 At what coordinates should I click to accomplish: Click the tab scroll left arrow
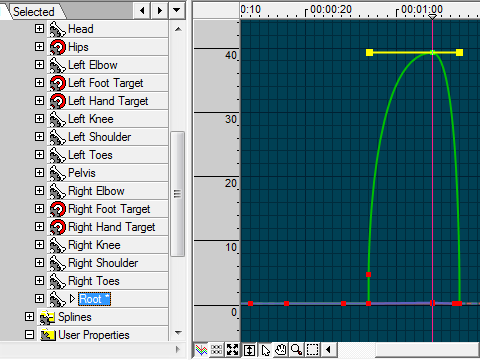pos(142,11)
